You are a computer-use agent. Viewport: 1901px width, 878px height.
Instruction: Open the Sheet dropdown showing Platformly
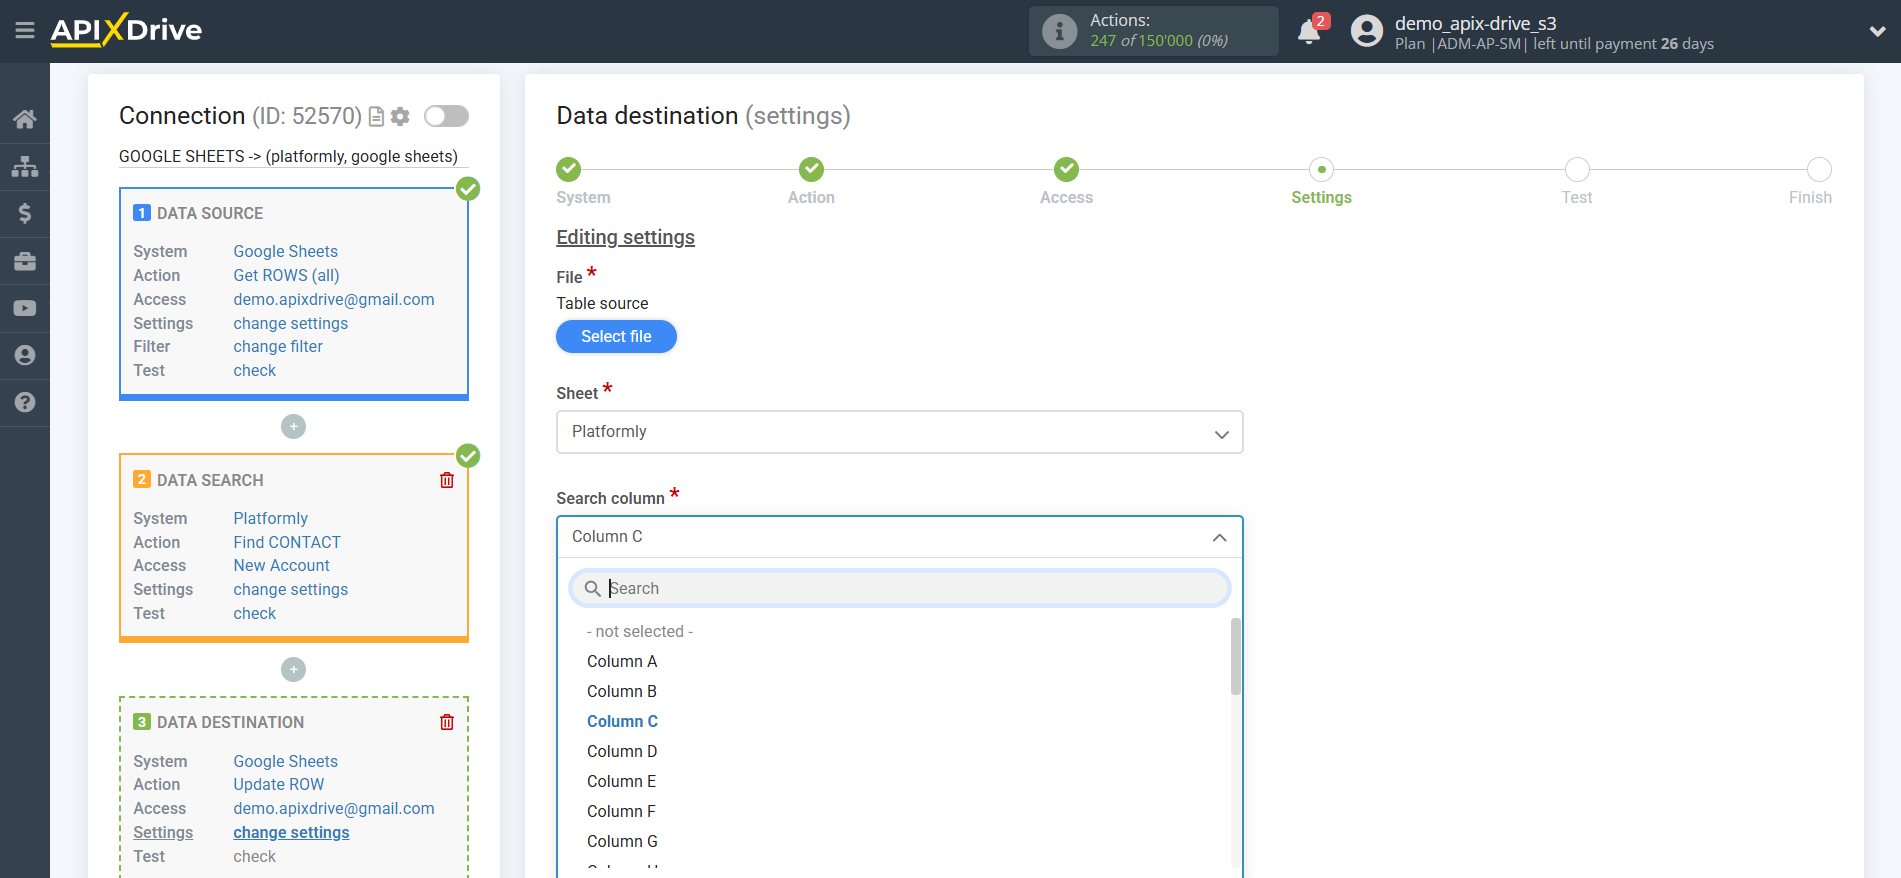click(899, 432)
